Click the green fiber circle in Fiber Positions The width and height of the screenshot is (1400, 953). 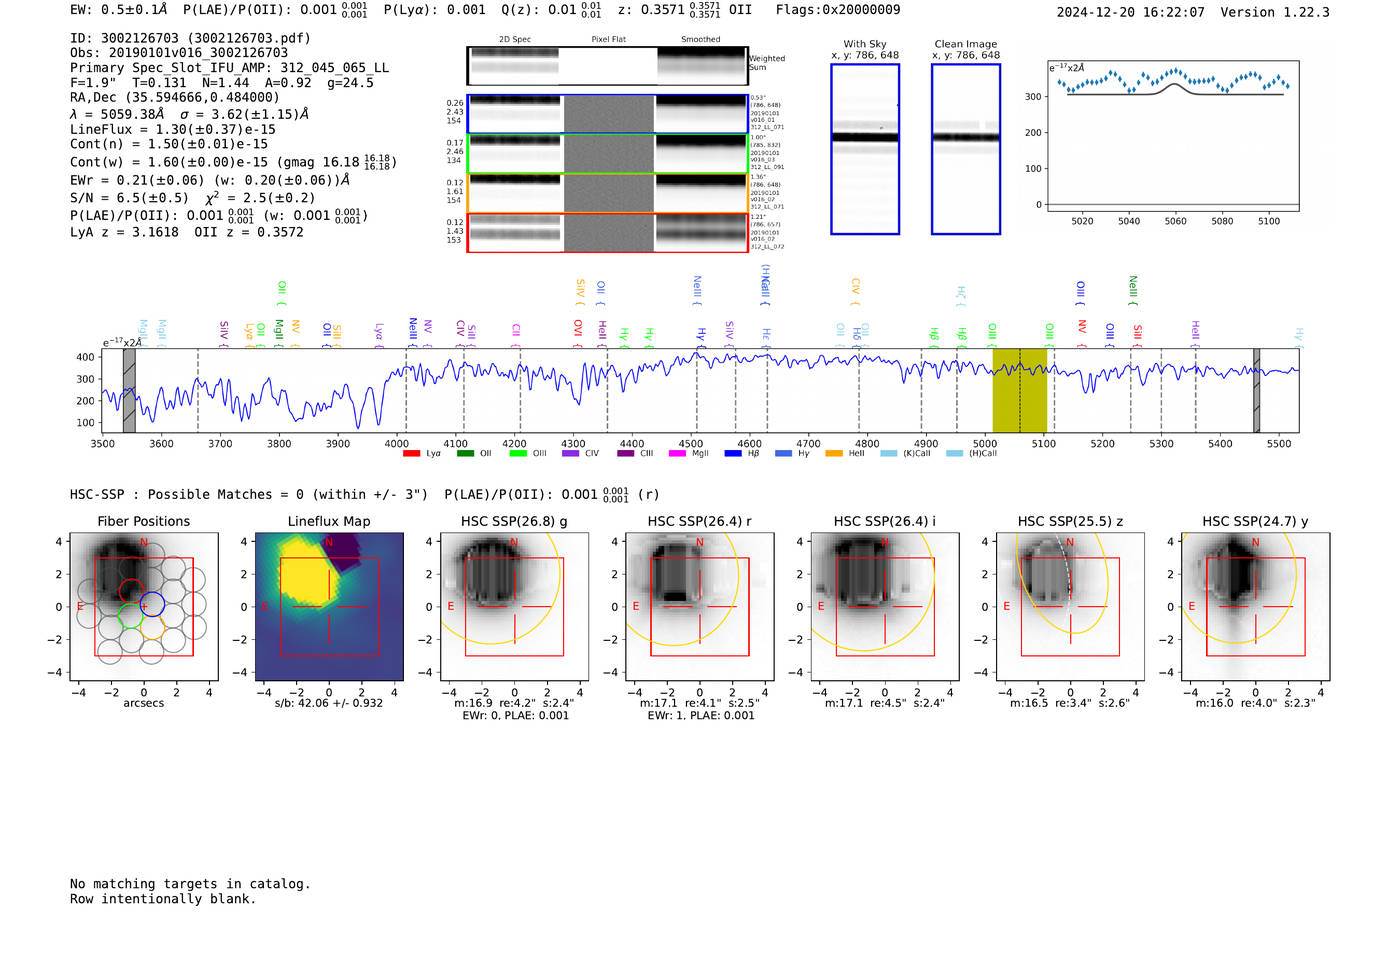130,616
